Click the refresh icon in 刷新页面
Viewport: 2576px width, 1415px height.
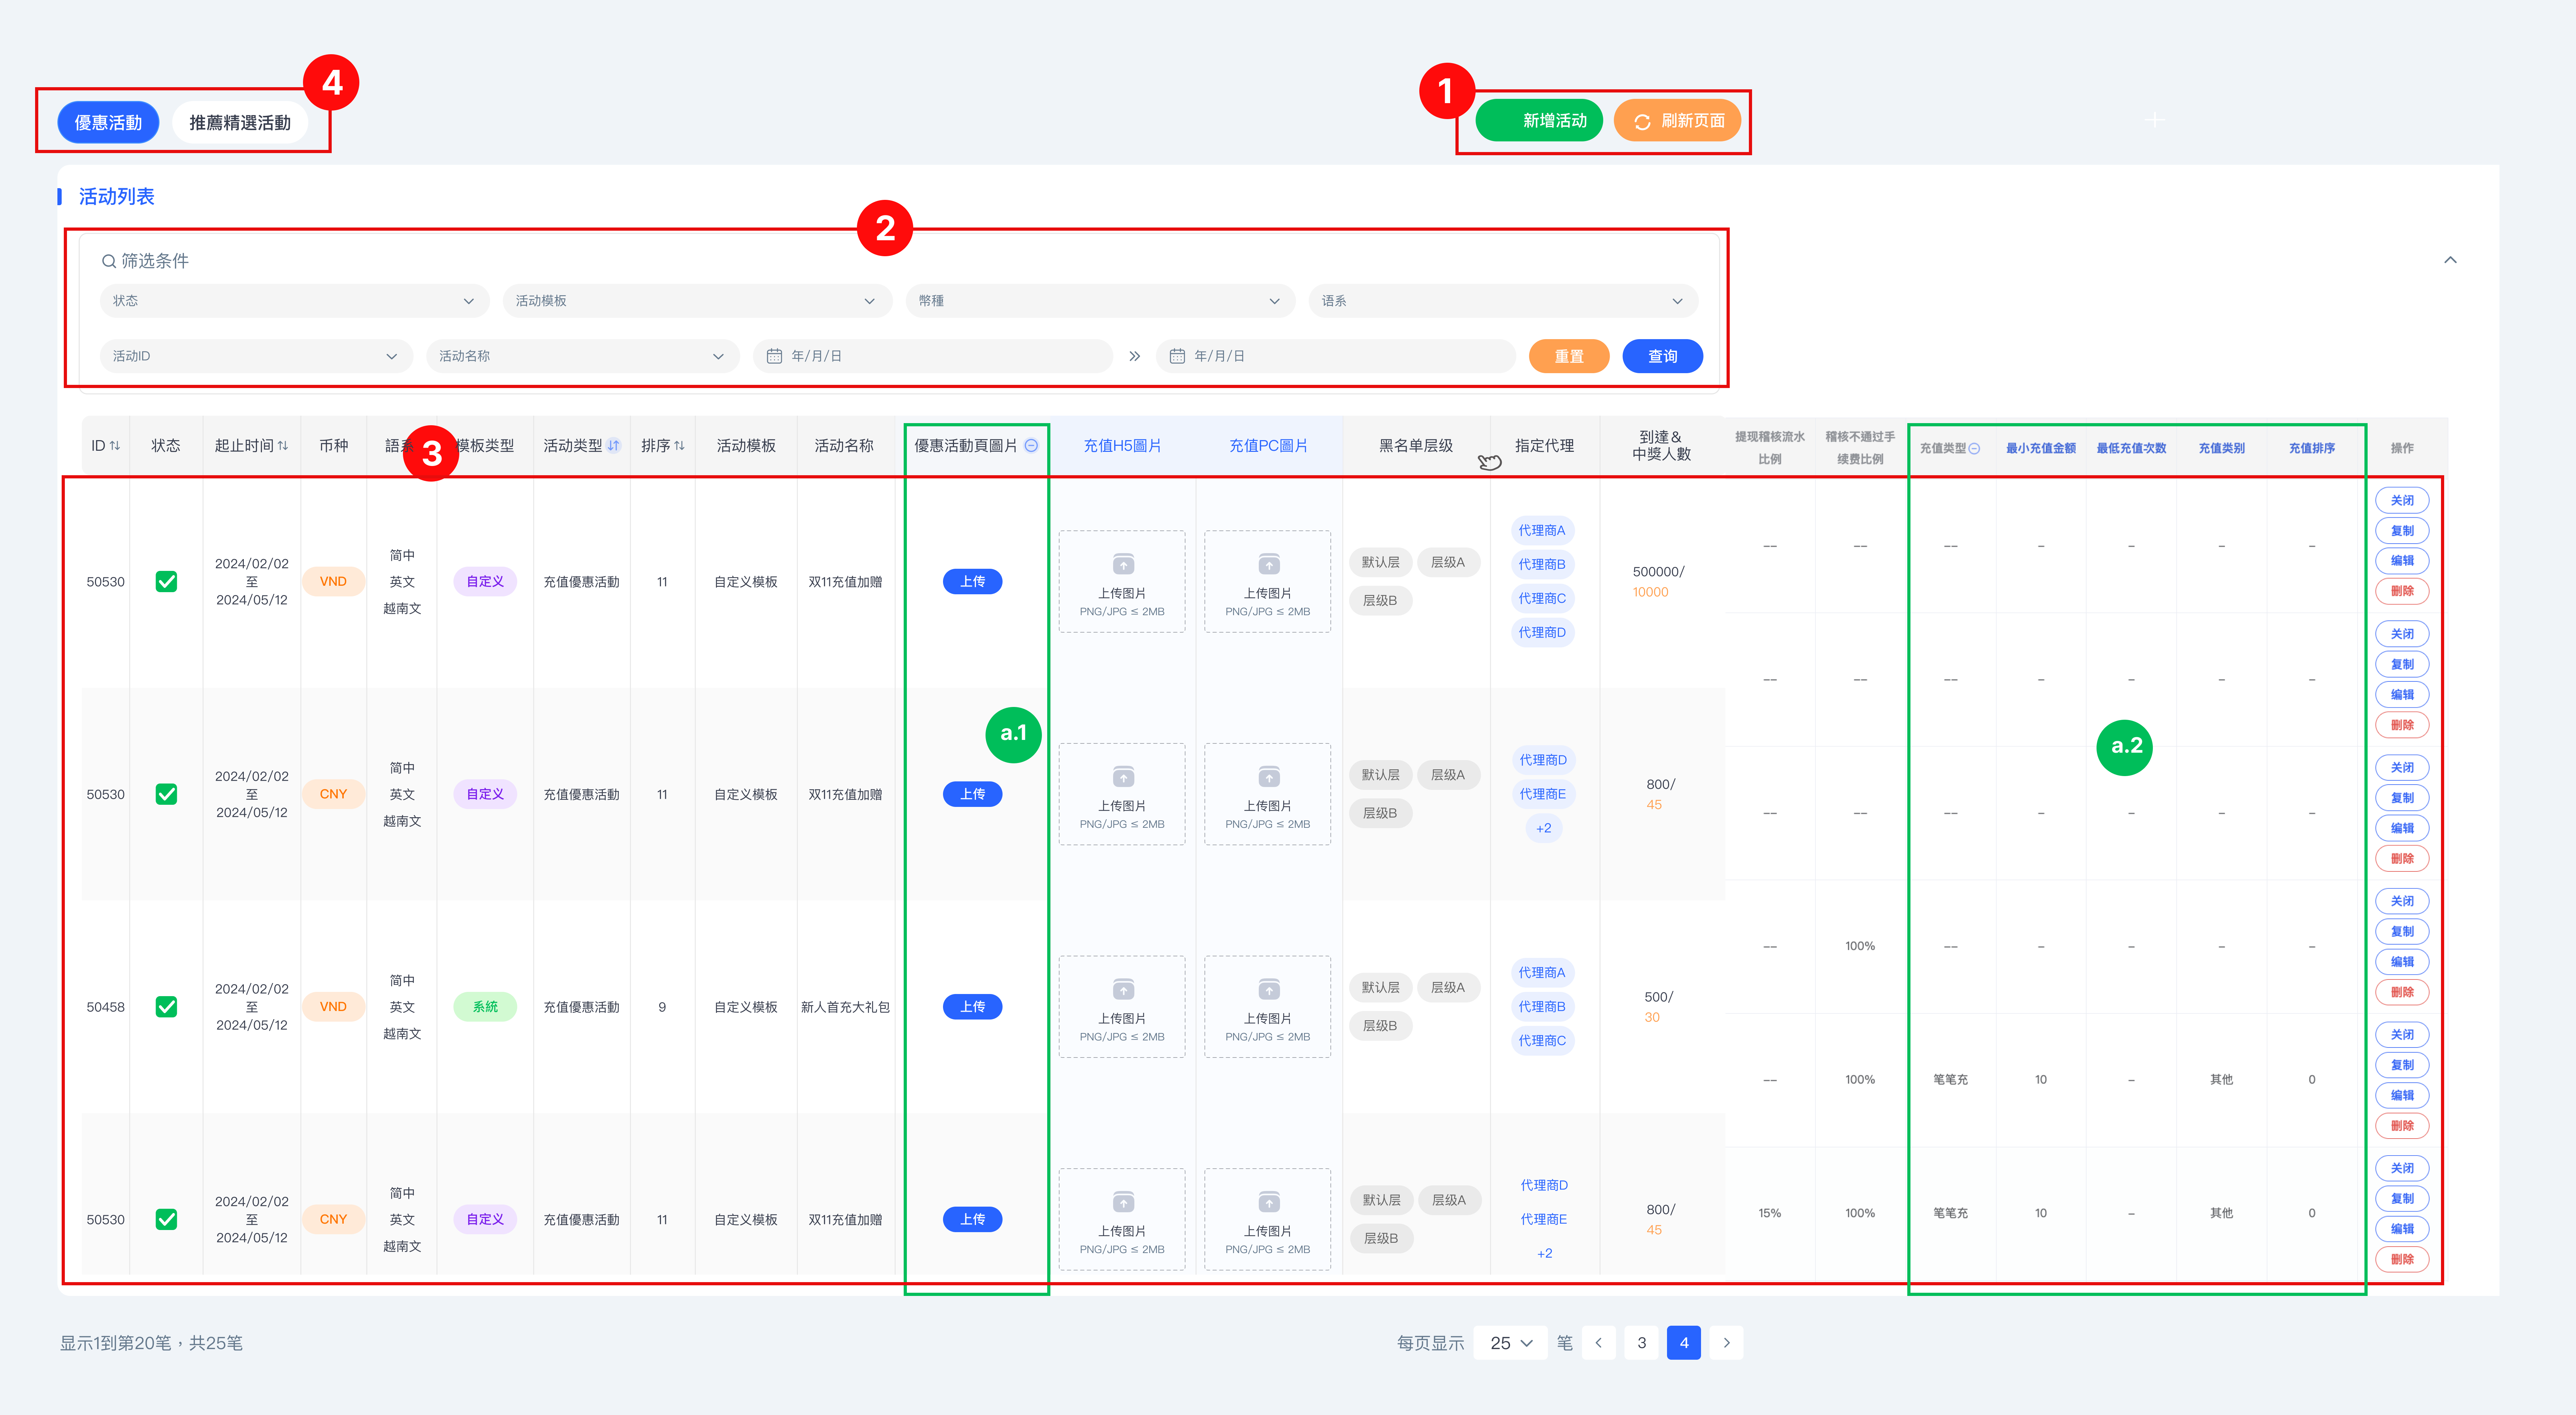pos(1642,122)
